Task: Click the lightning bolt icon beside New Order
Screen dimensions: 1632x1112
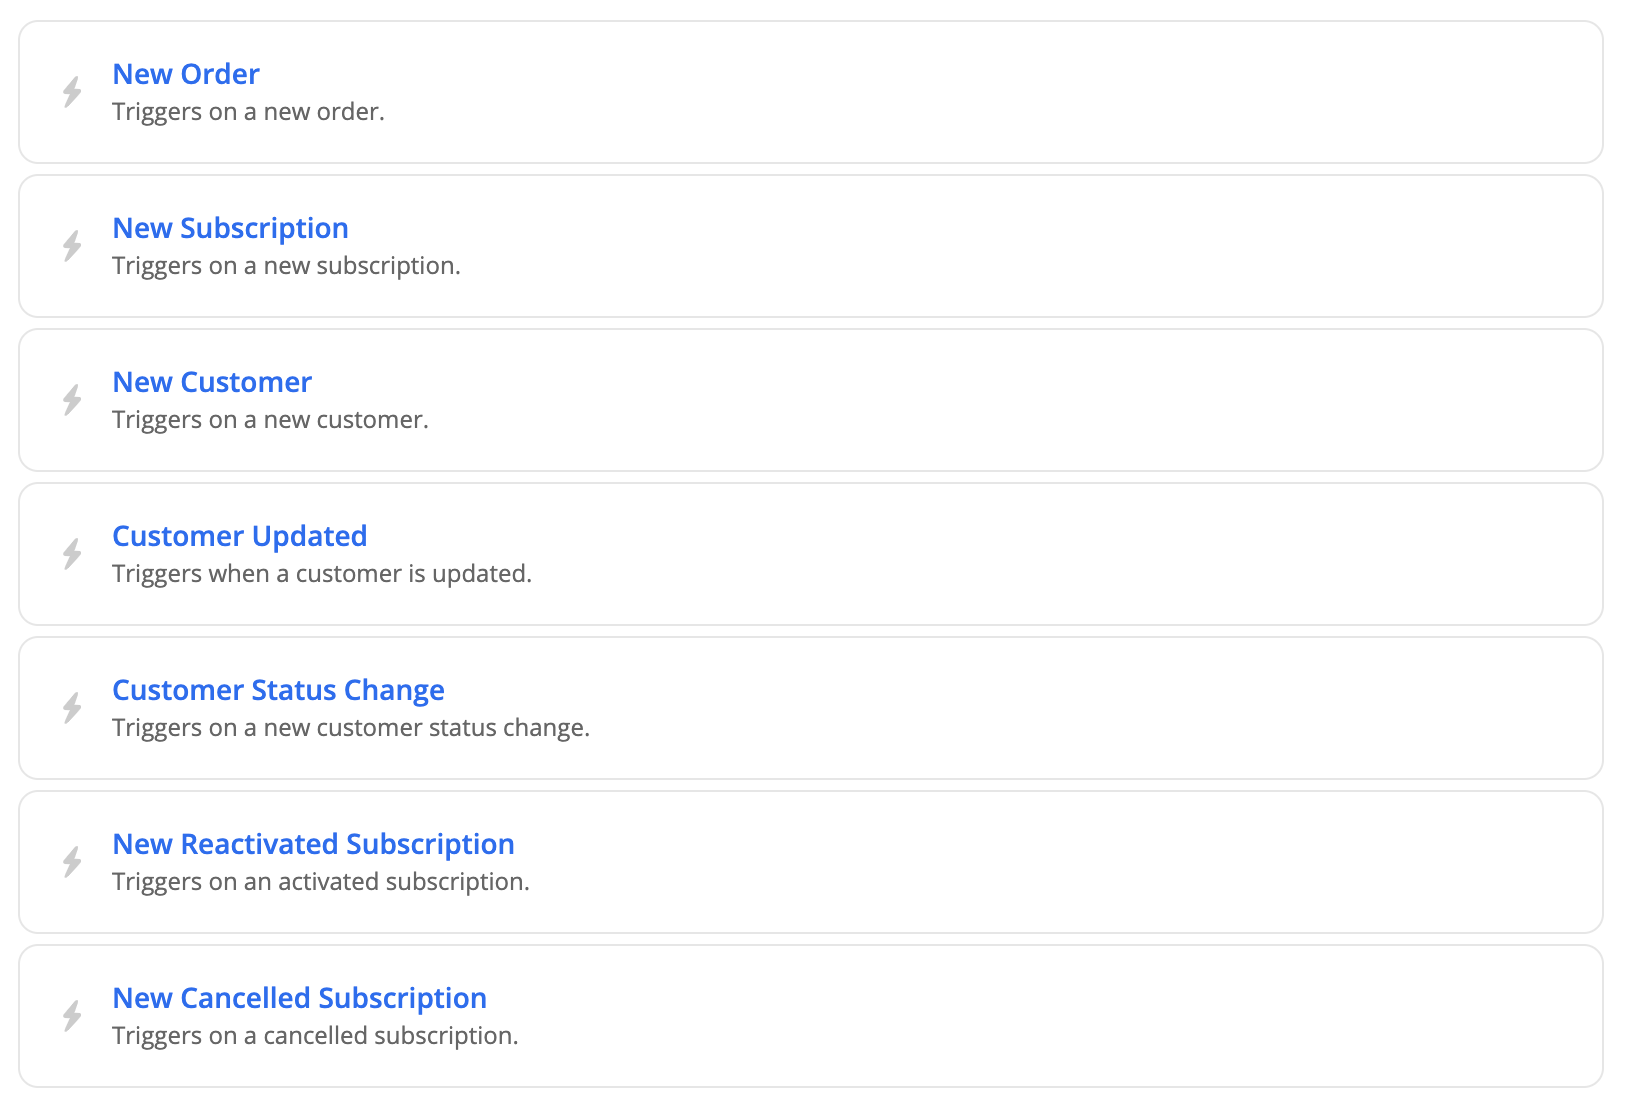Action: 72,92
